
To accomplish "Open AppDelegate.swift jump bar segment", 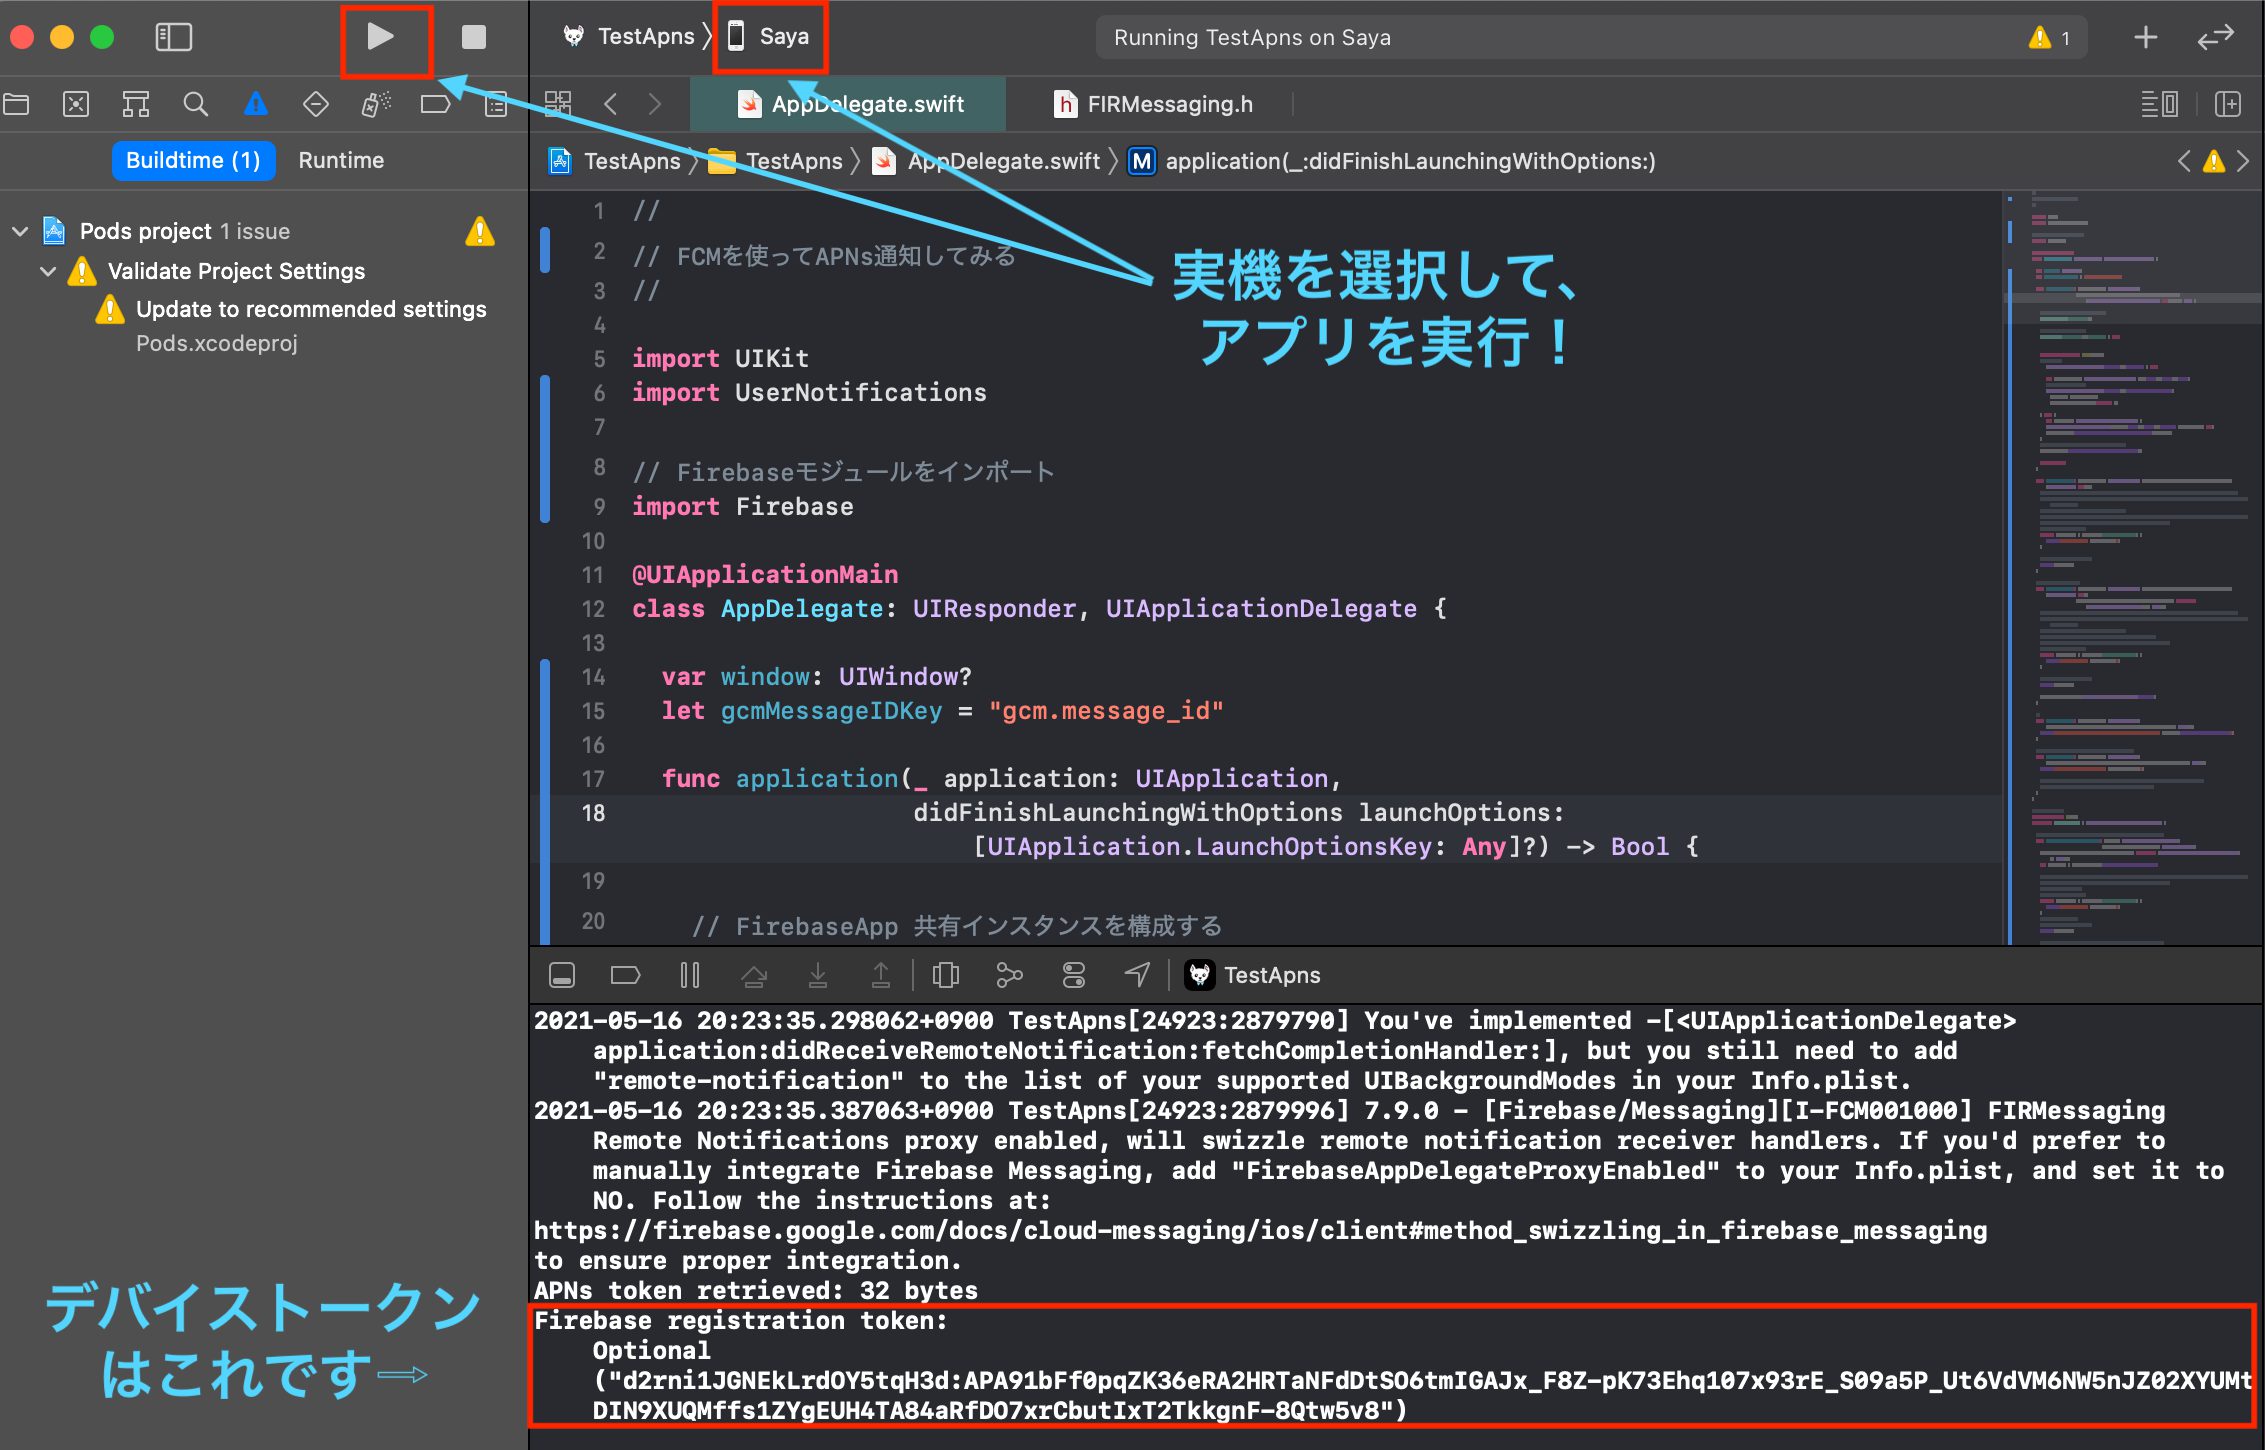I will click(x=986, y=161).
